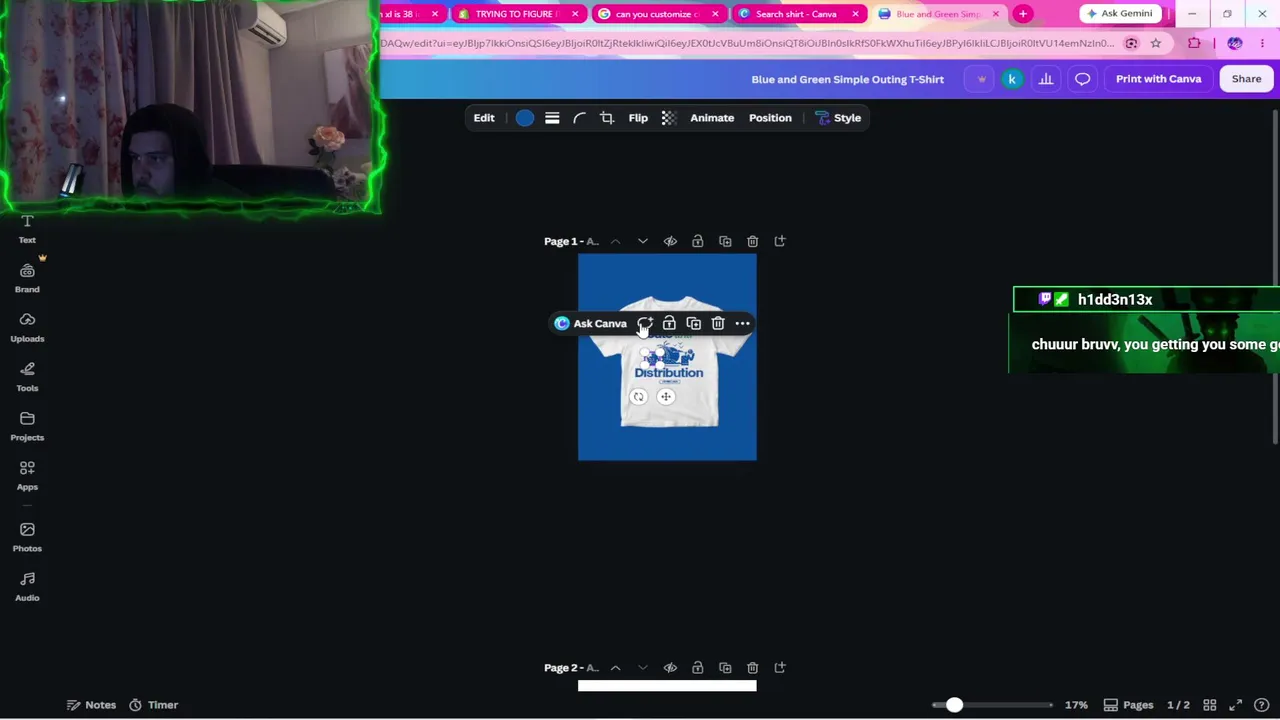This screenshot has width=1280, height=720.
Task: Open the zoom percentage 17% menu
Action: [x=1076, y=705]
